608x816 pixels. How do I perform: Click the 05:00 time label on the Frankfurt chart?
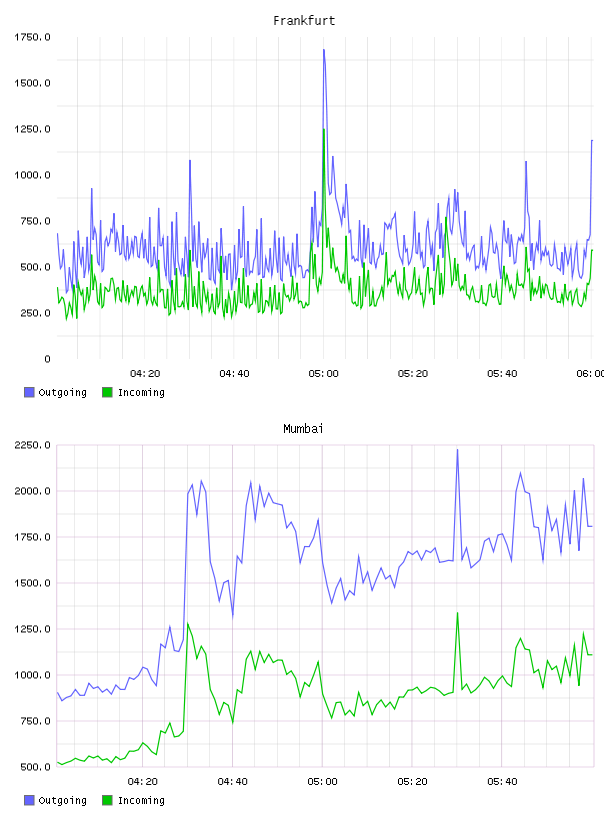coord(323,374)
